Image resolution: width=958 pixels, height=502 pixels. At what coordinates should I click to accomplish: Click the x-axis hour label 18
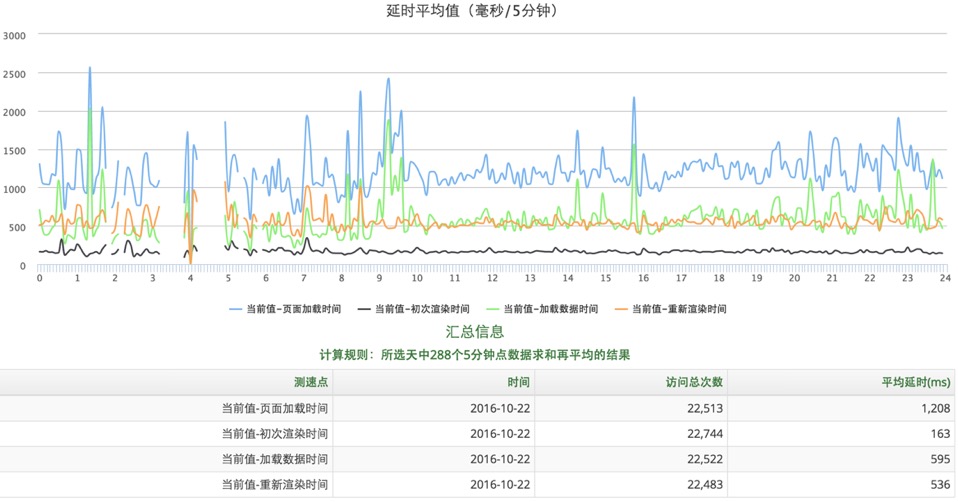point(719,278)
